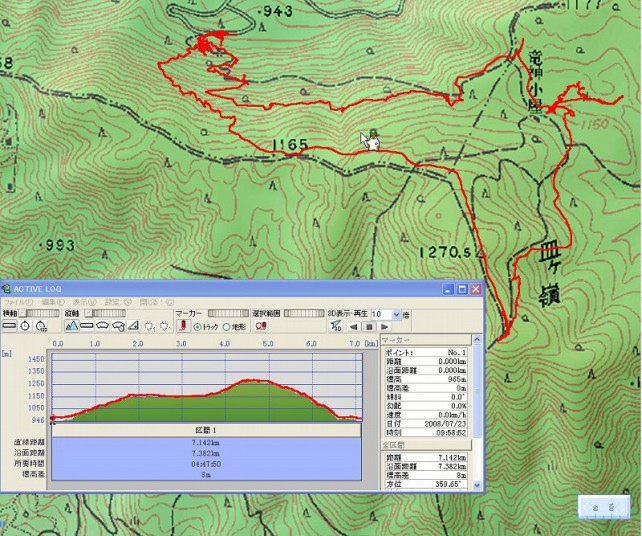Click the red marker pin icon
The height and width of the screenshot is (536, 642).
183,326
